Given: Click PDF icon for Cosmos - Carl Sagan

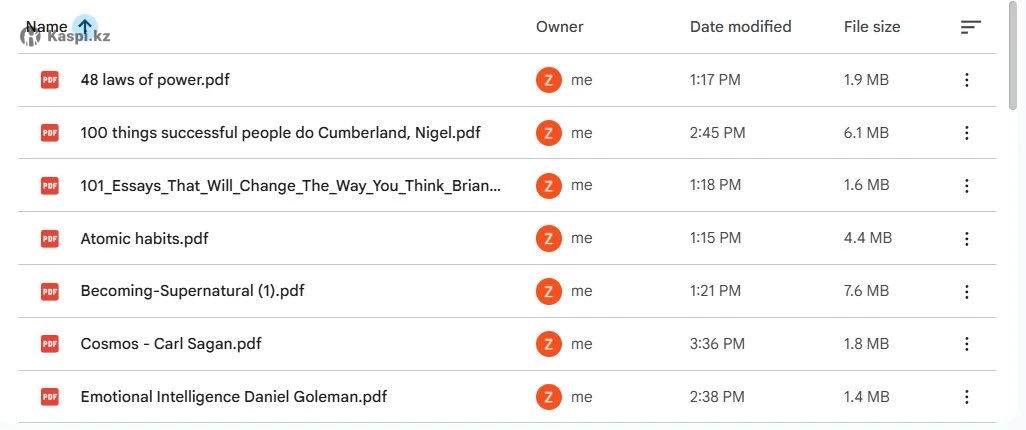Looking at the screenshot, I should [50, 344].
